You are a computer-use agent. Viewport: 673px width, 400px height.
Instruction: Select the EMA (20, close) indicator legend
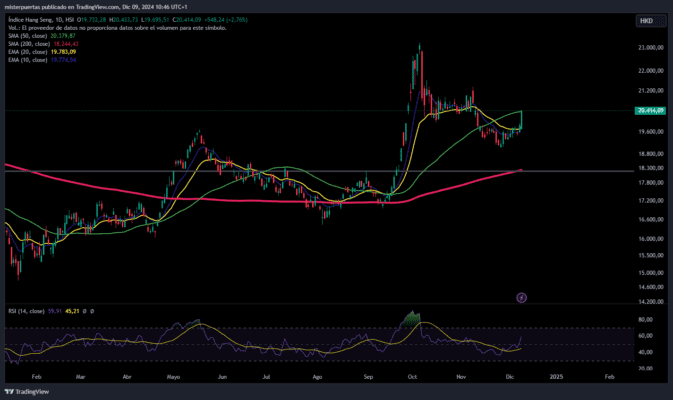click(x=42, y=52)
